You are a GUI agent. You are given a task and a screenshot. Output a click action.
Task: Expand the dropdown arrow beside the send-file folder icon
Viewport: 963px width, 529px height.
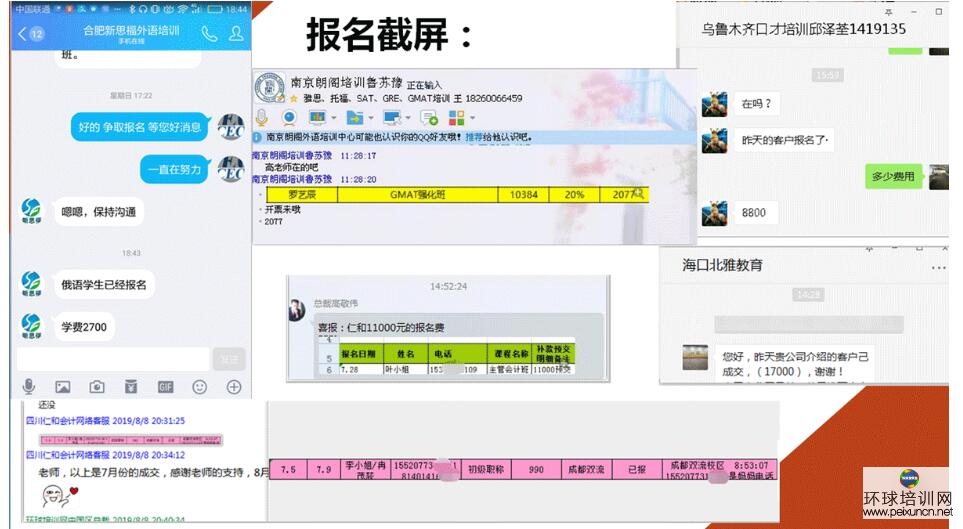point(370,118)
